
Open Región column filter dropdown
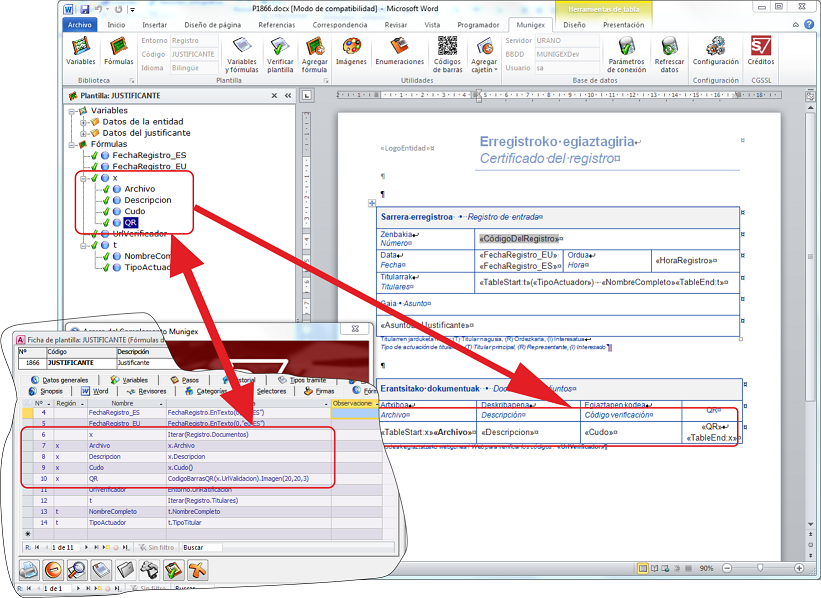pos(82,404)
